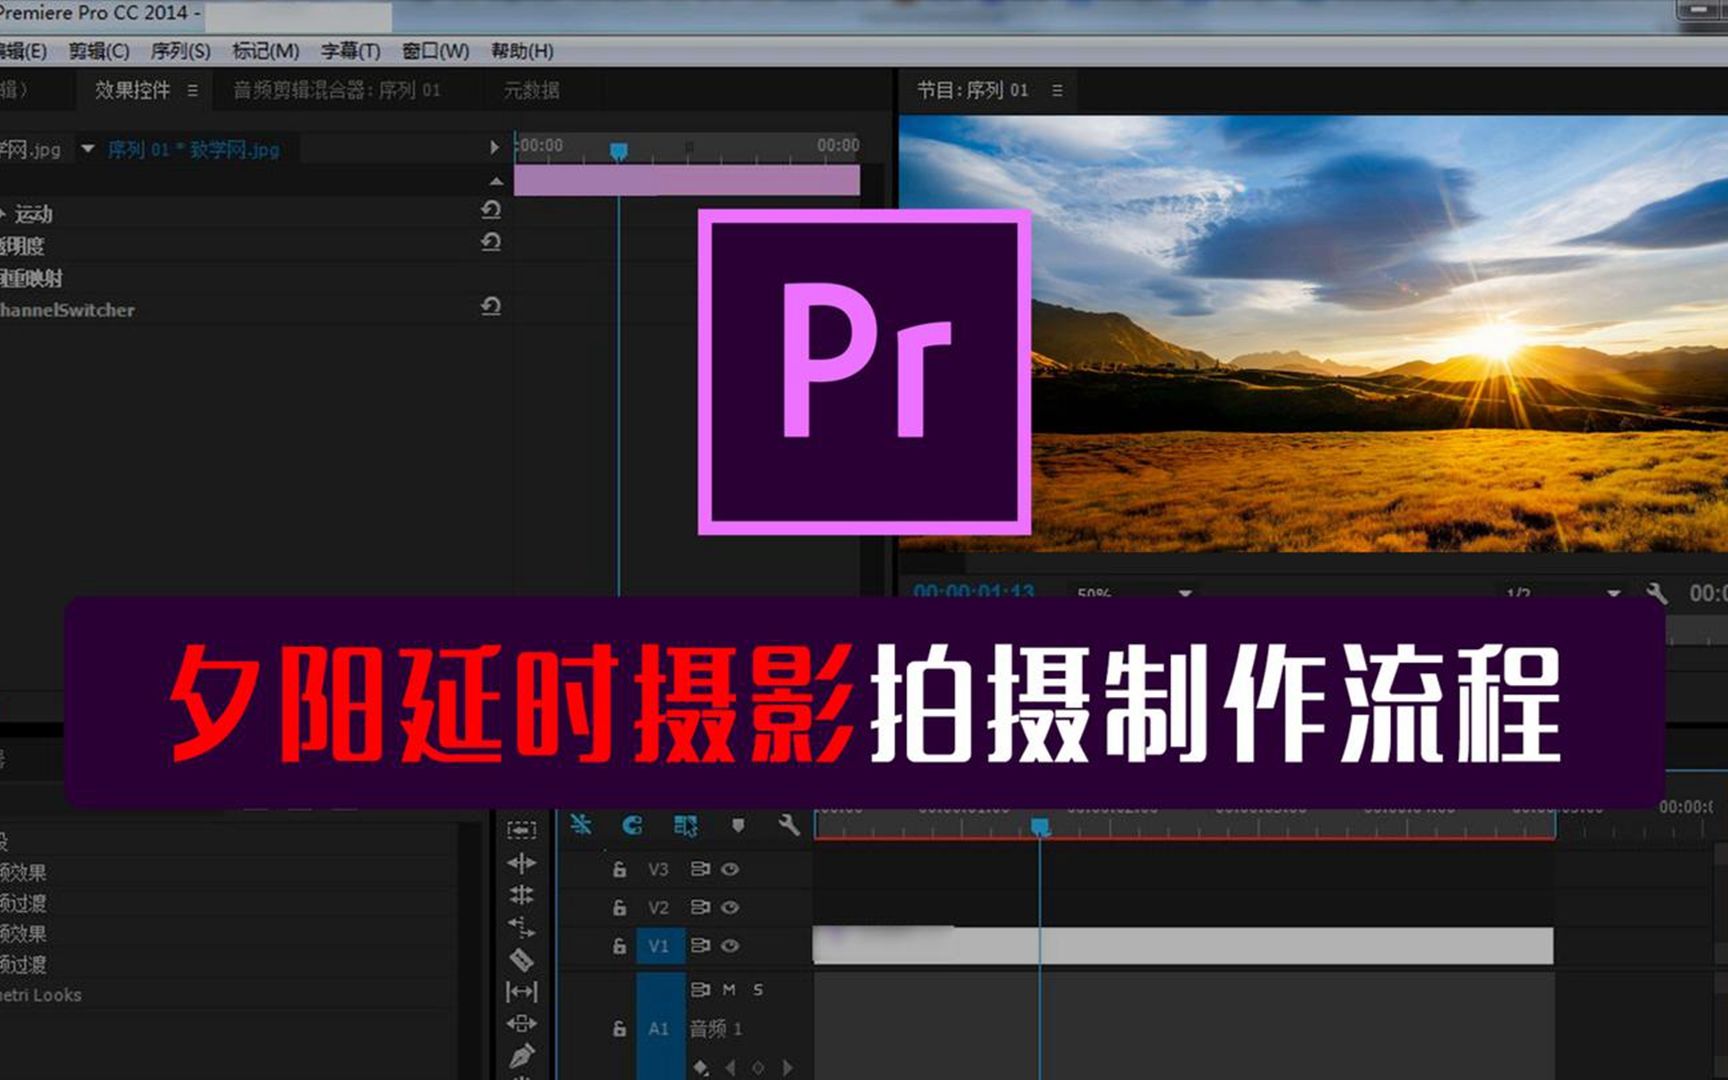Screen dimensions: 1728x1080
Task: Target the A1 audio track header
Action: (659, 1027)
